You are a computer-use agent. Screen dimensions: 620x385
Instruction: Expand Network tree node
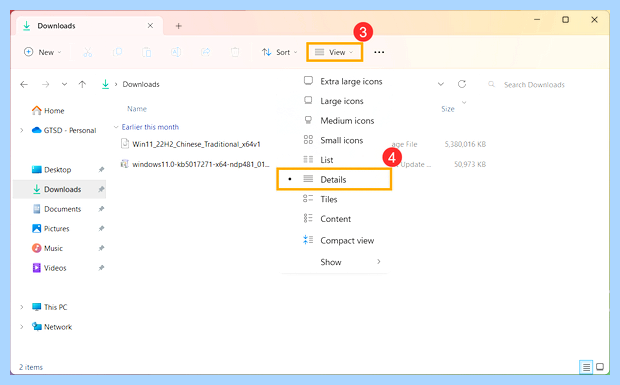coord(22,327)
